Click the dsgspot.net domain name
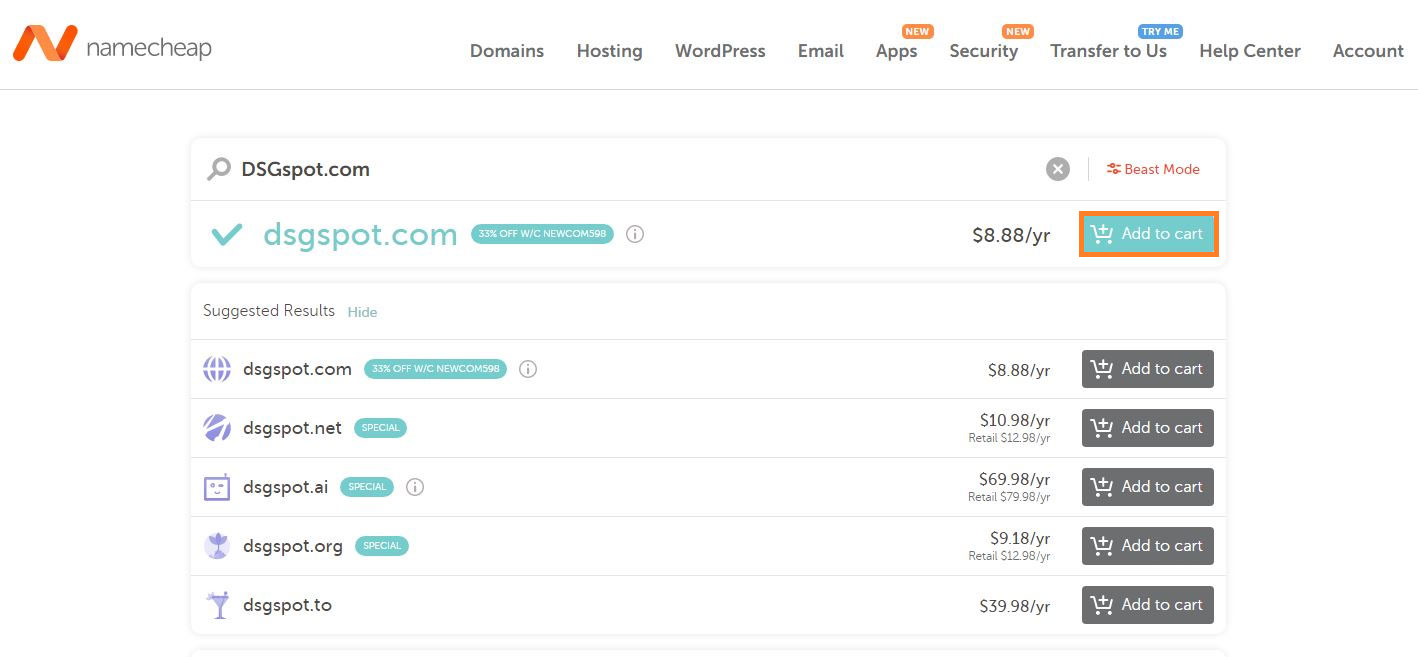The height and width of the screenshot is (657, 1418). click(x=292, y=428)
